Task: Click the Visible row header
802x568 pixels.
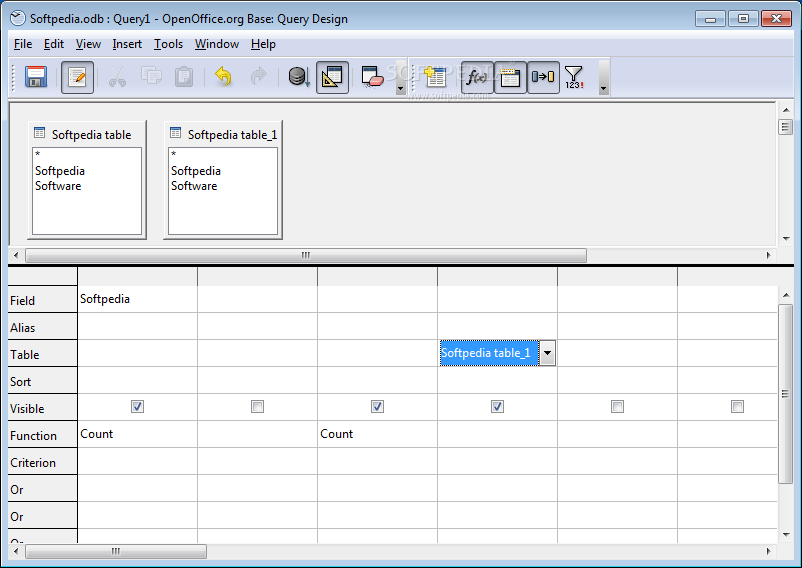Action: (42, 407)
